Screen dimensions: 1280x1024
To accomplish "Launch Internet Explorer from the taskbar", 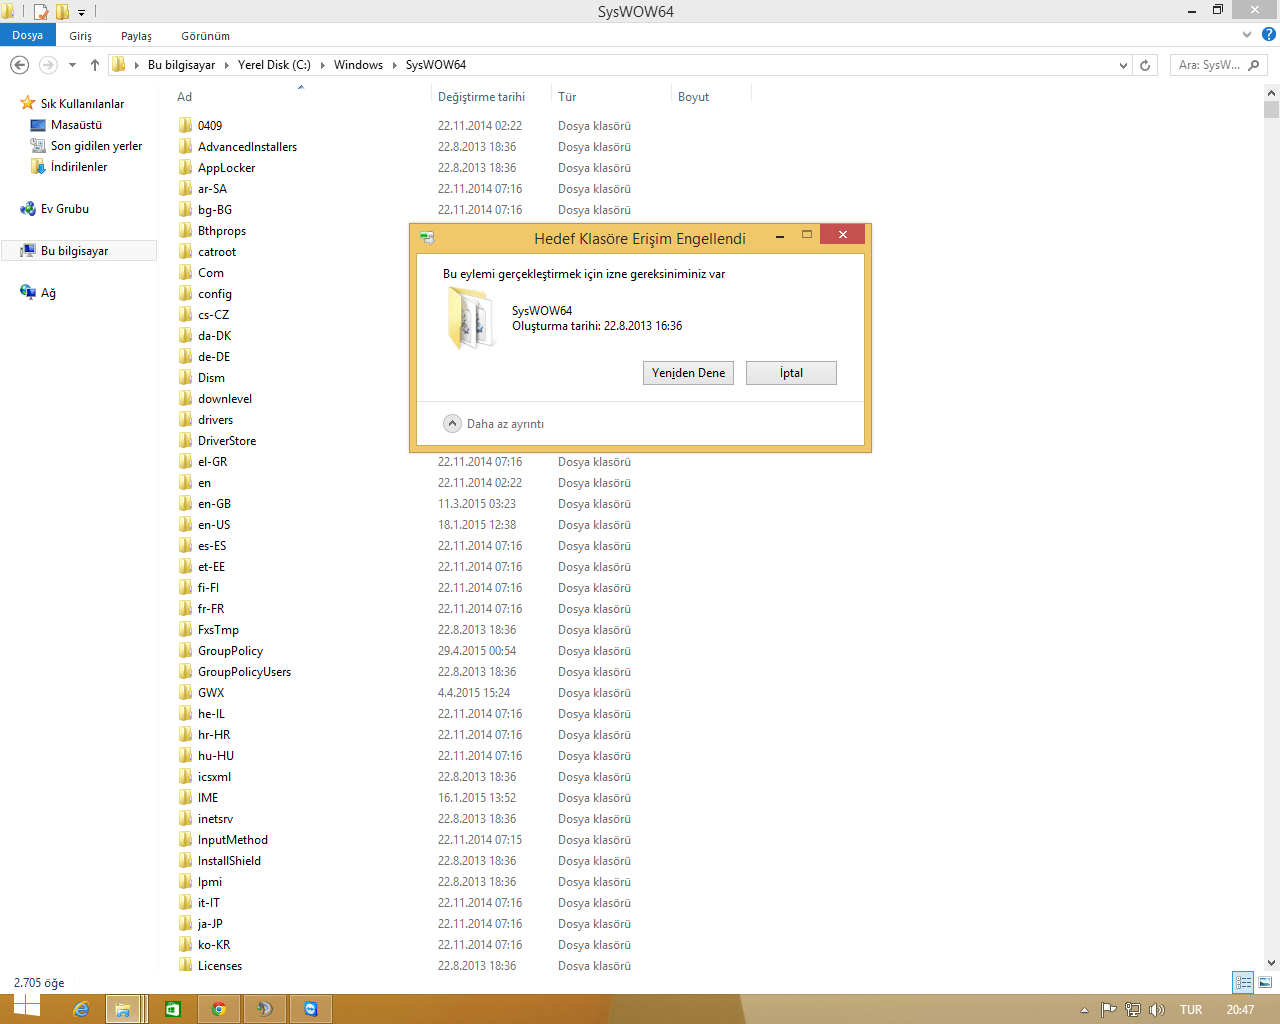I will pyautogui.click(x=81, y=1009).
